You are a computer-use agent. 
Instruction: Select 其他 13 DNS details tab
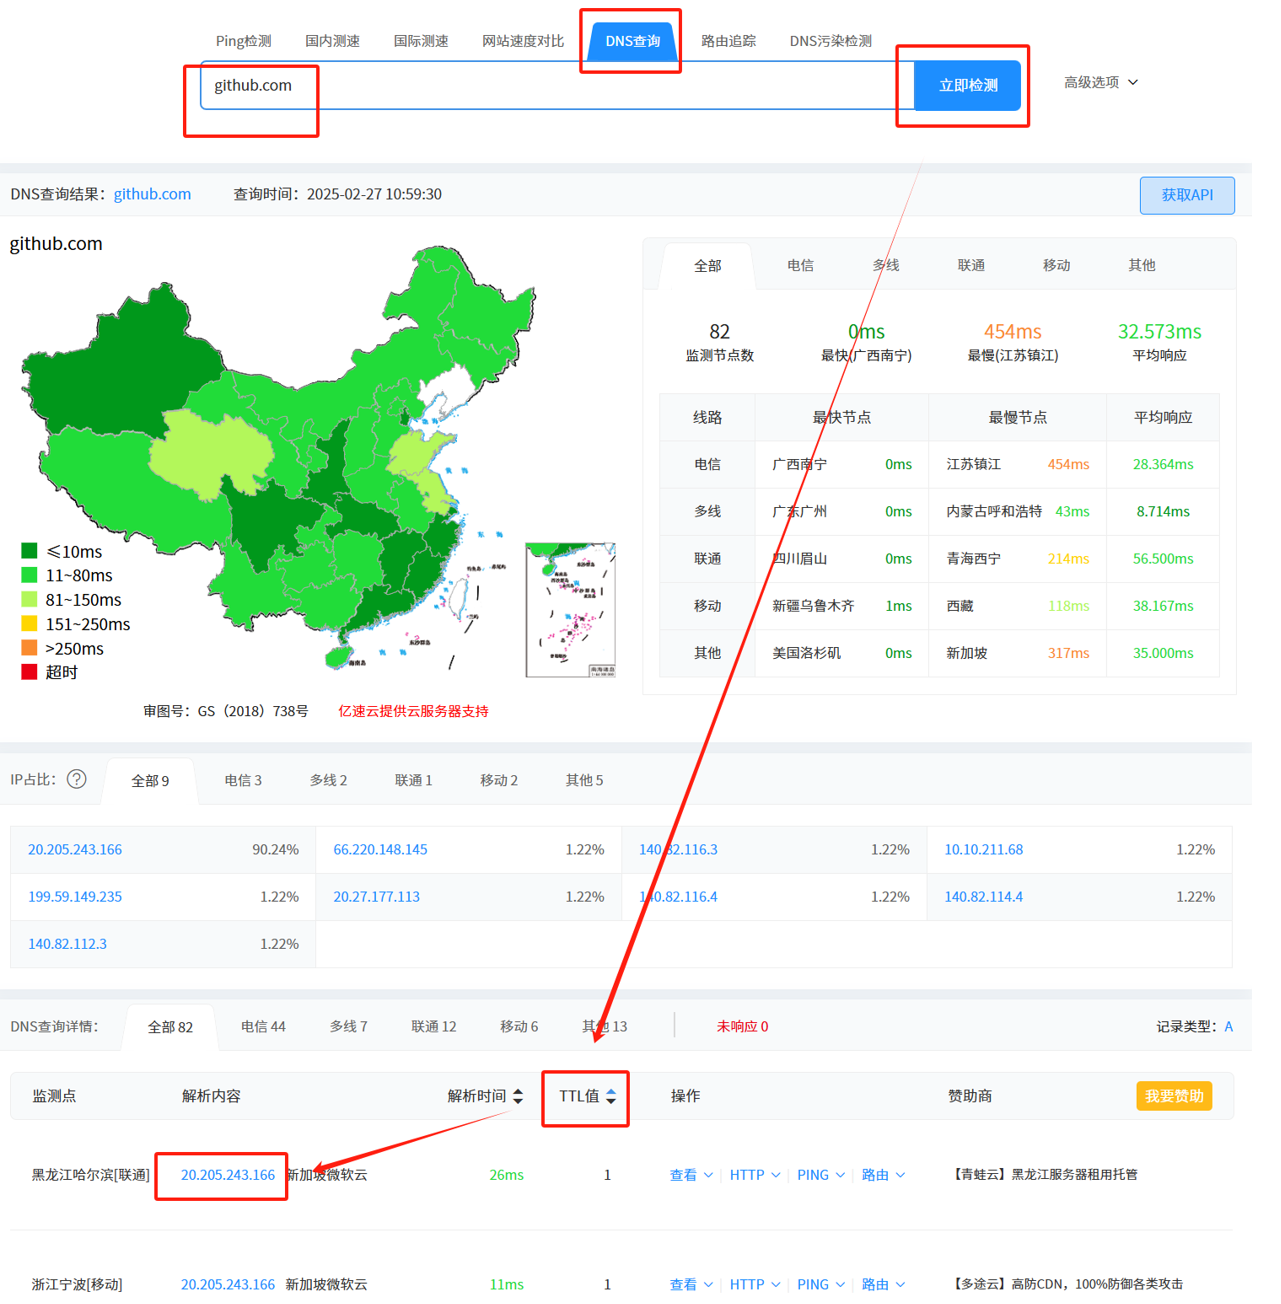click(x=604, y=1026)
